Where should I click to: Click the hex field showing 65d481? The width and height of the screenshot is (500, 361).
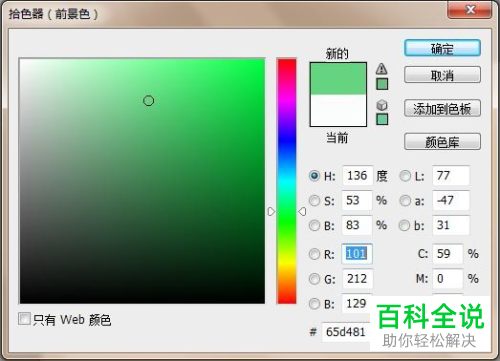coord(346,332)
